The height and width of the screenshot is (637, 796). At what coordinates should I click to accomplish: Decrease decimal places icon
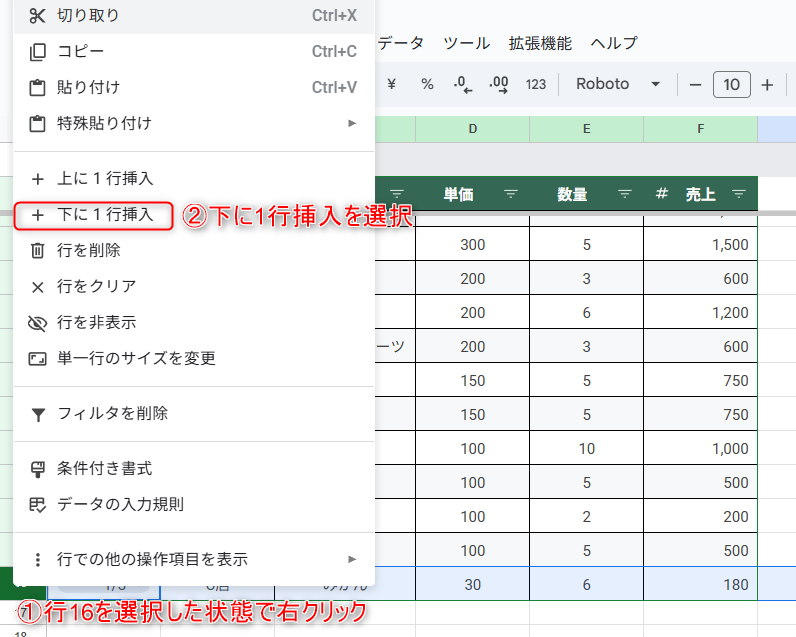(x=462, y=85)
